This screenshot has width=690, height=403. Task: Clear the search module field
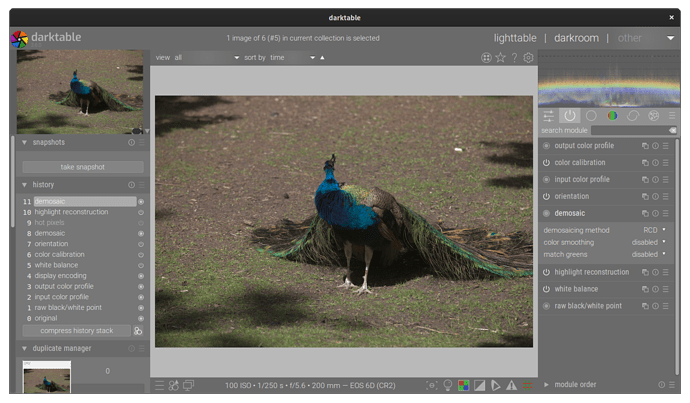(672, 130)
